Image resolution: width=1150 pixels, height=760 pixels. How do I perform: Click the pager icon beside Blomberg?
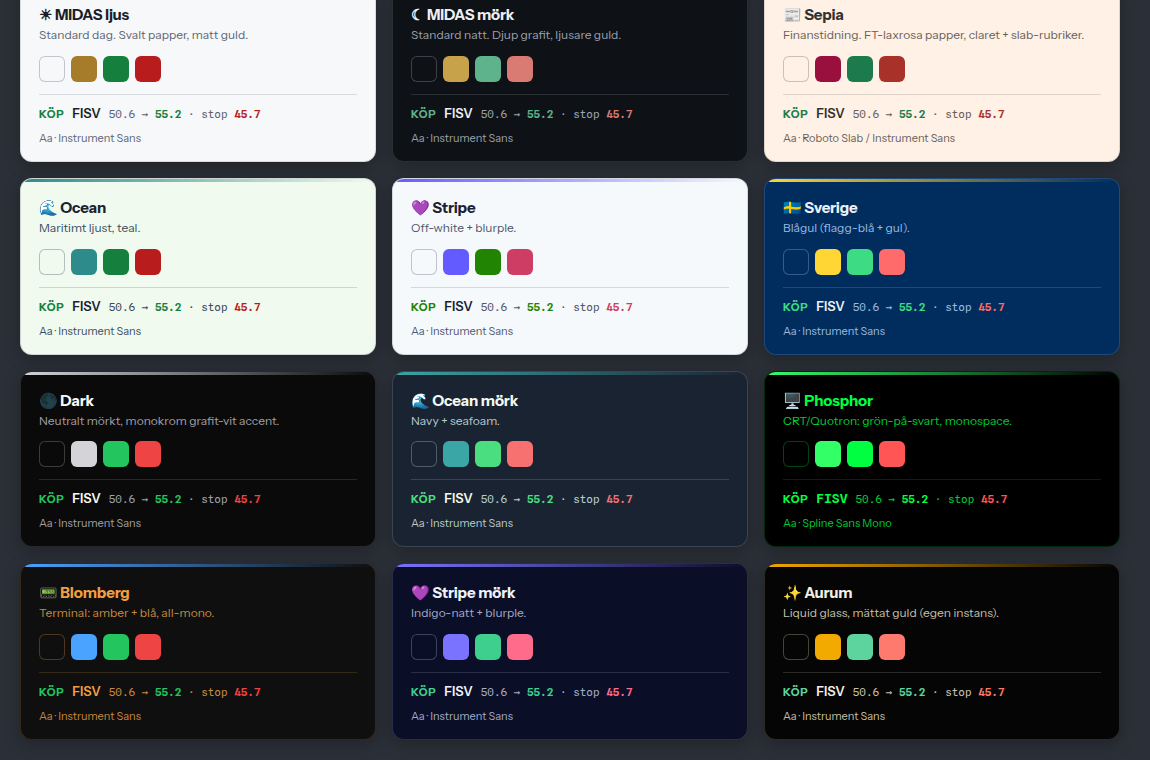pos(48,593)
